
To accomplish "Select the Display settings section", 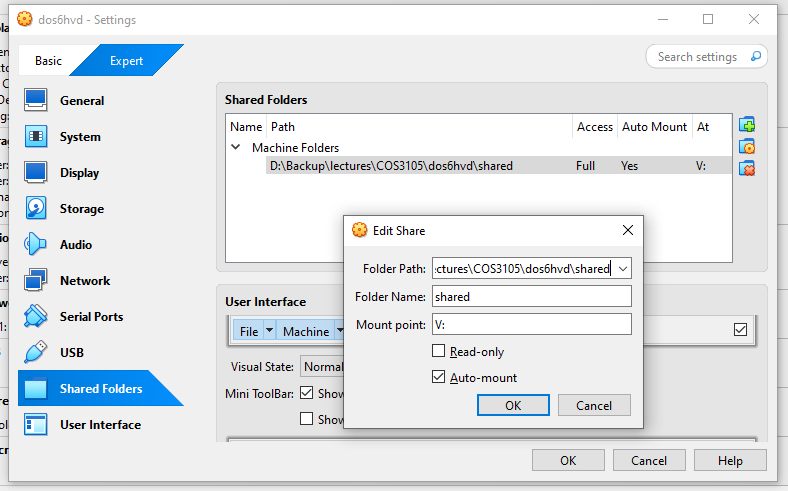I will click(79, 173).
